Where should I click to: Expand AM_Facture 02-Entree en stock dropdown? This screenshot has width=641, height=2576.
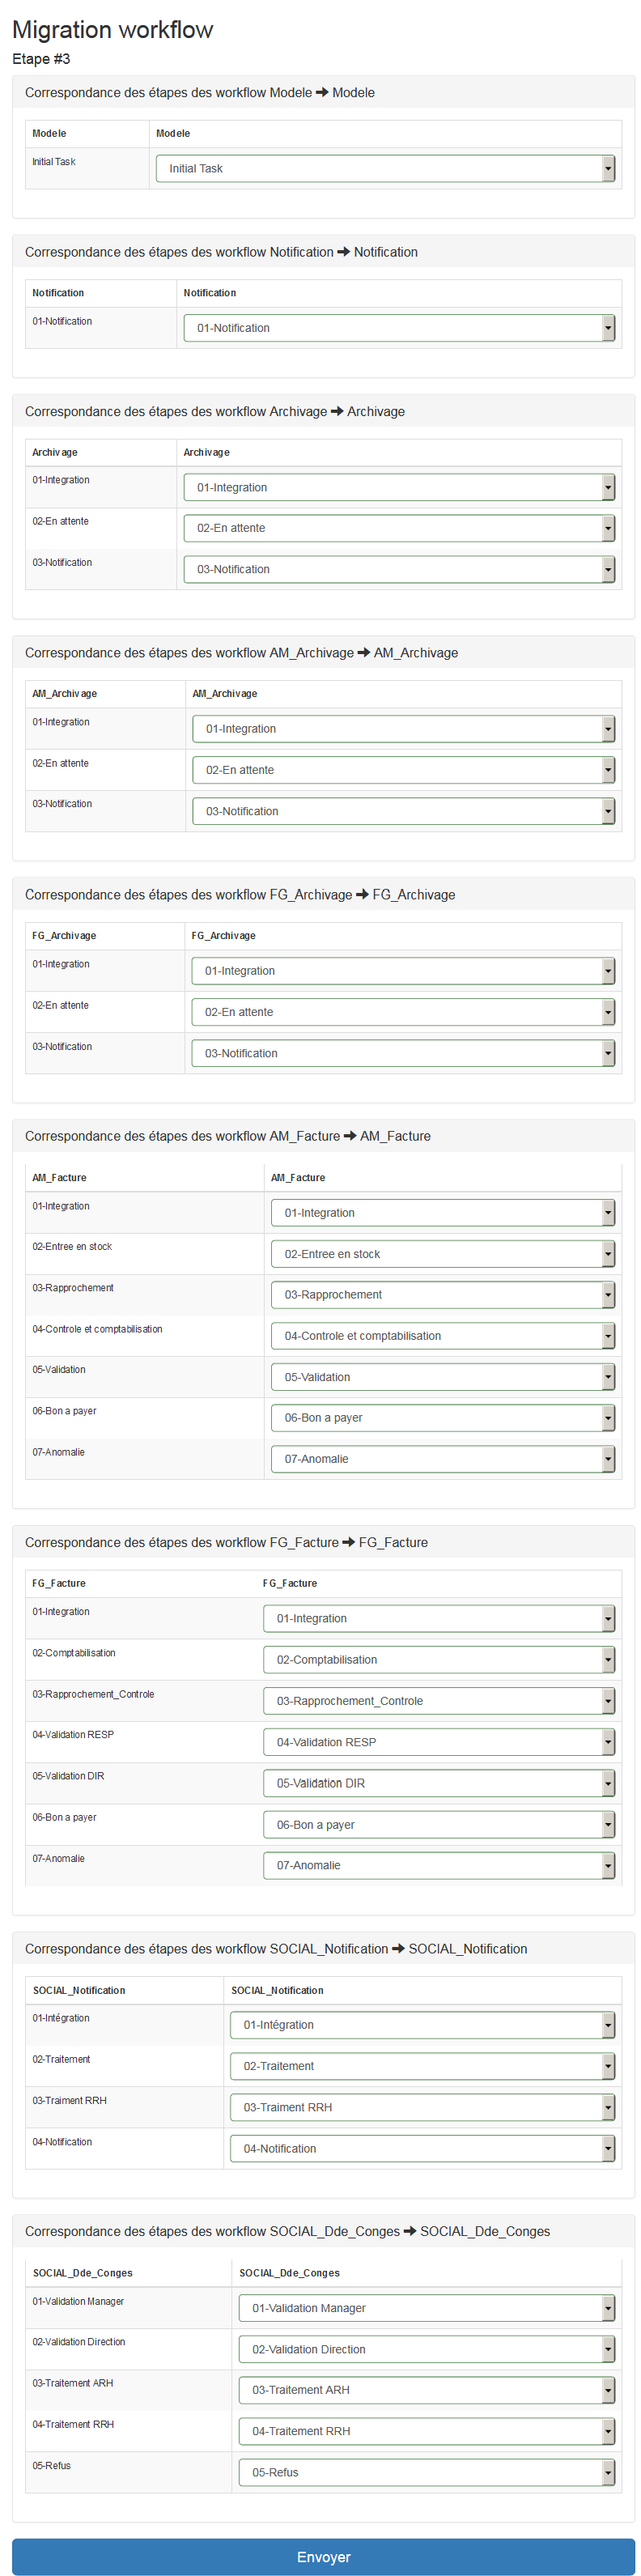pyautogui.click(x=443, y=1254)
